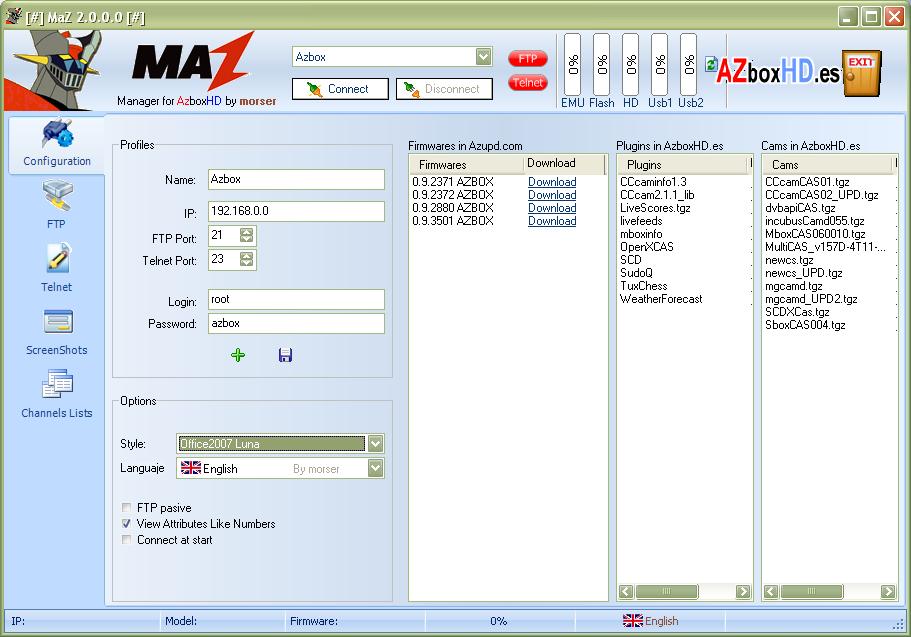
Task: Click the IP address input field
Action: click(296, 212)
